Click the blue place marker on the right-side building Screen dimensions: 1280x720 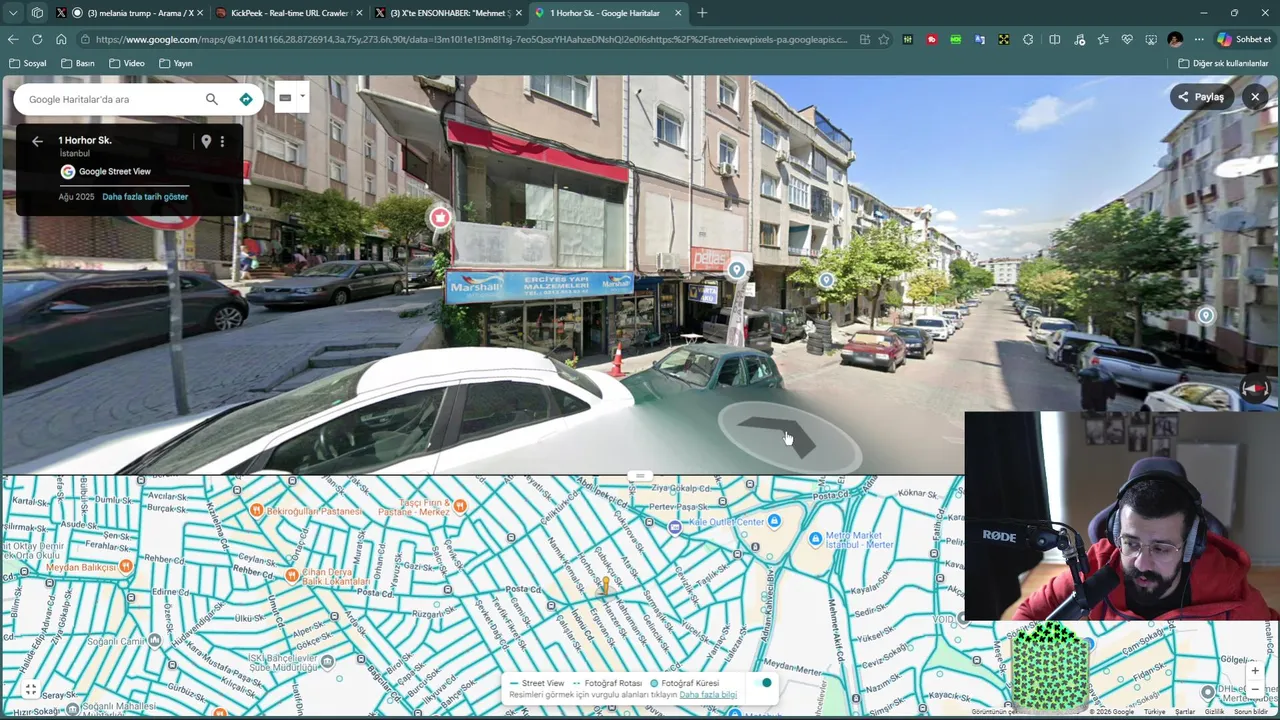1205,315
